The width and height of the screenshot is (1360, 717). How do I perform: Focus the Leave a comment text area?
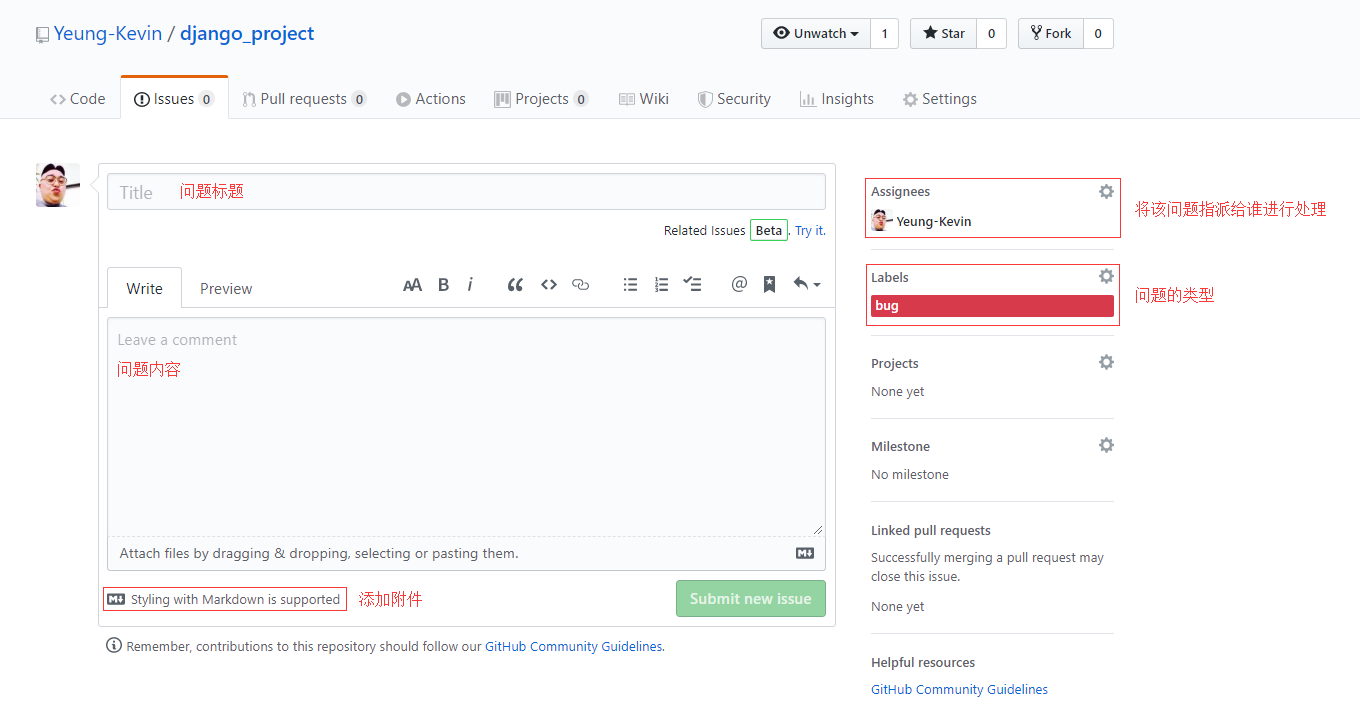[x=466, y=427]
